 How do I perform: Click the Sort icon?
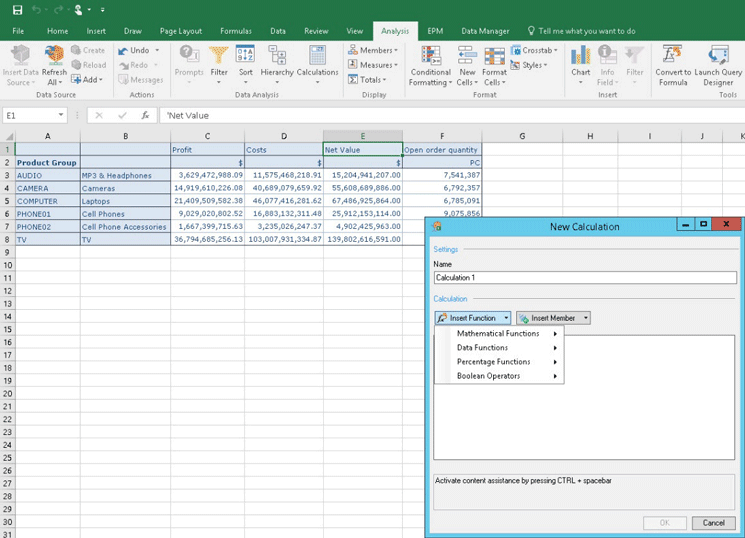point(246,54)
